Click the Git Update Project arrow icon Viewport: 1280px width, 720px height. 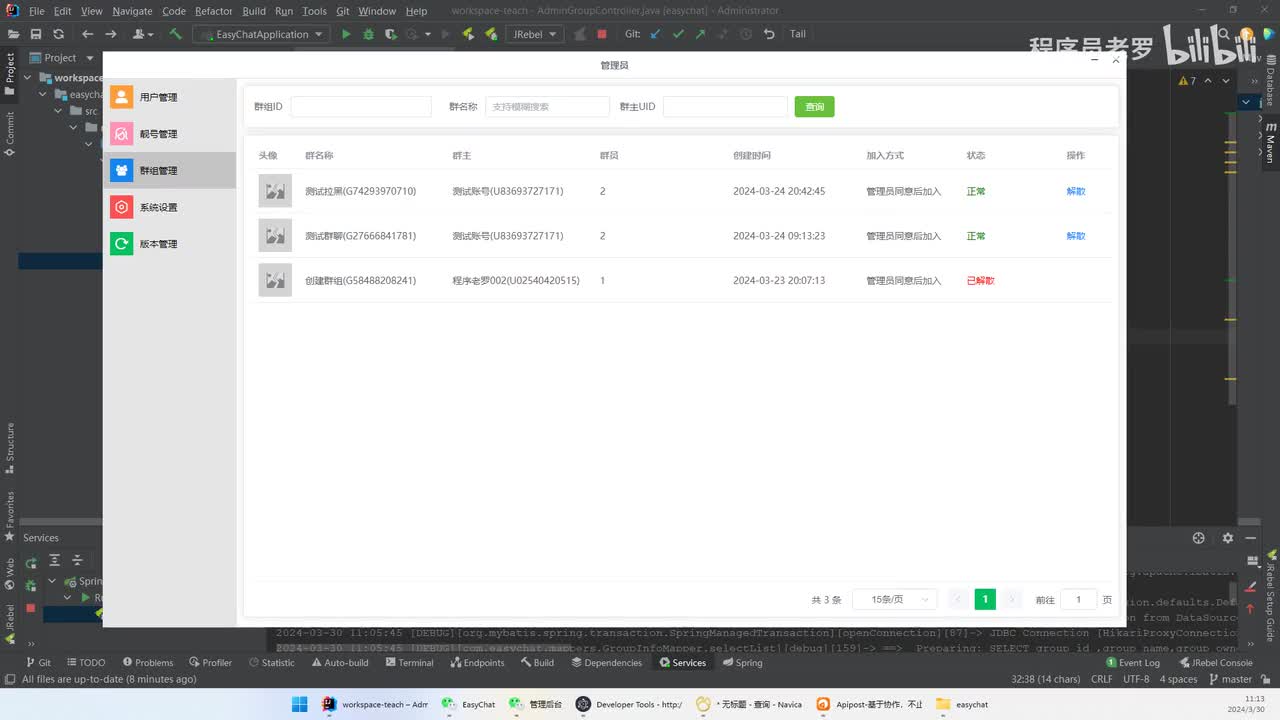coord(656,34)
